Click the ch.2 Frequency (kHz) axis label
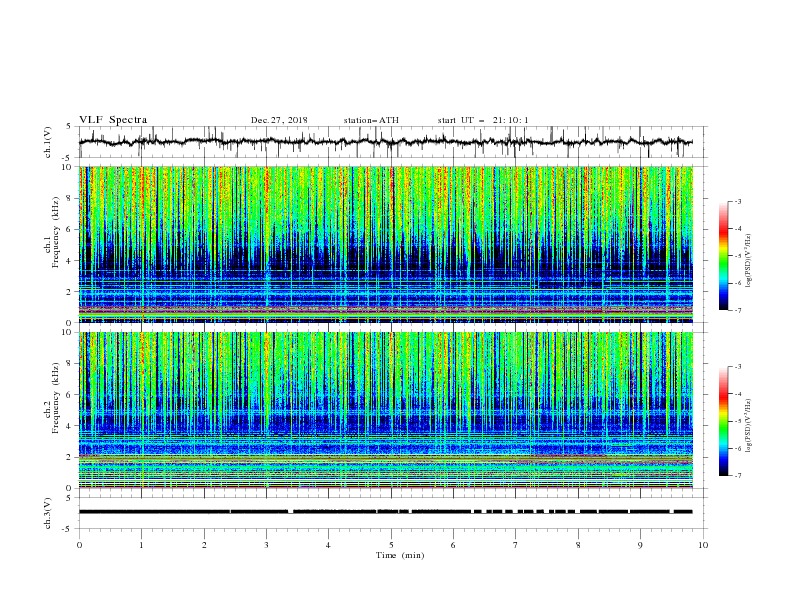792x612 pixels. [x=52, y=398]
